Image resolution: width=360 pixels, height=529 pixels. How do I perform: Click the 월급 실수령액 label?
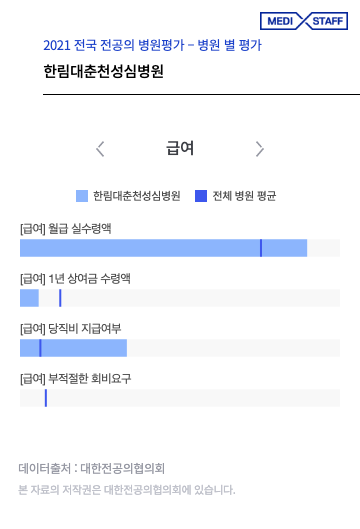(x=66, y=229)
